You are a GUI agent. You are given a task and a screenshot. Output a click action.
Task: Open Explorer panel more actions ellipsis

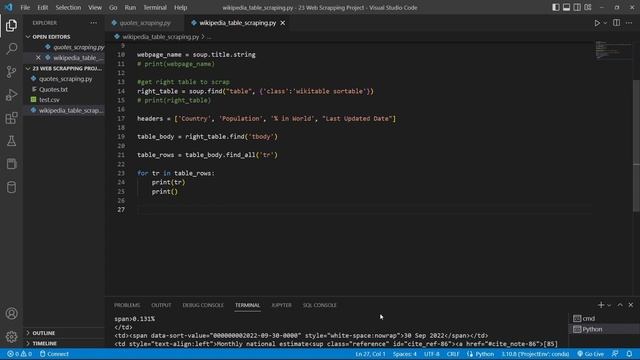point(93,23)
